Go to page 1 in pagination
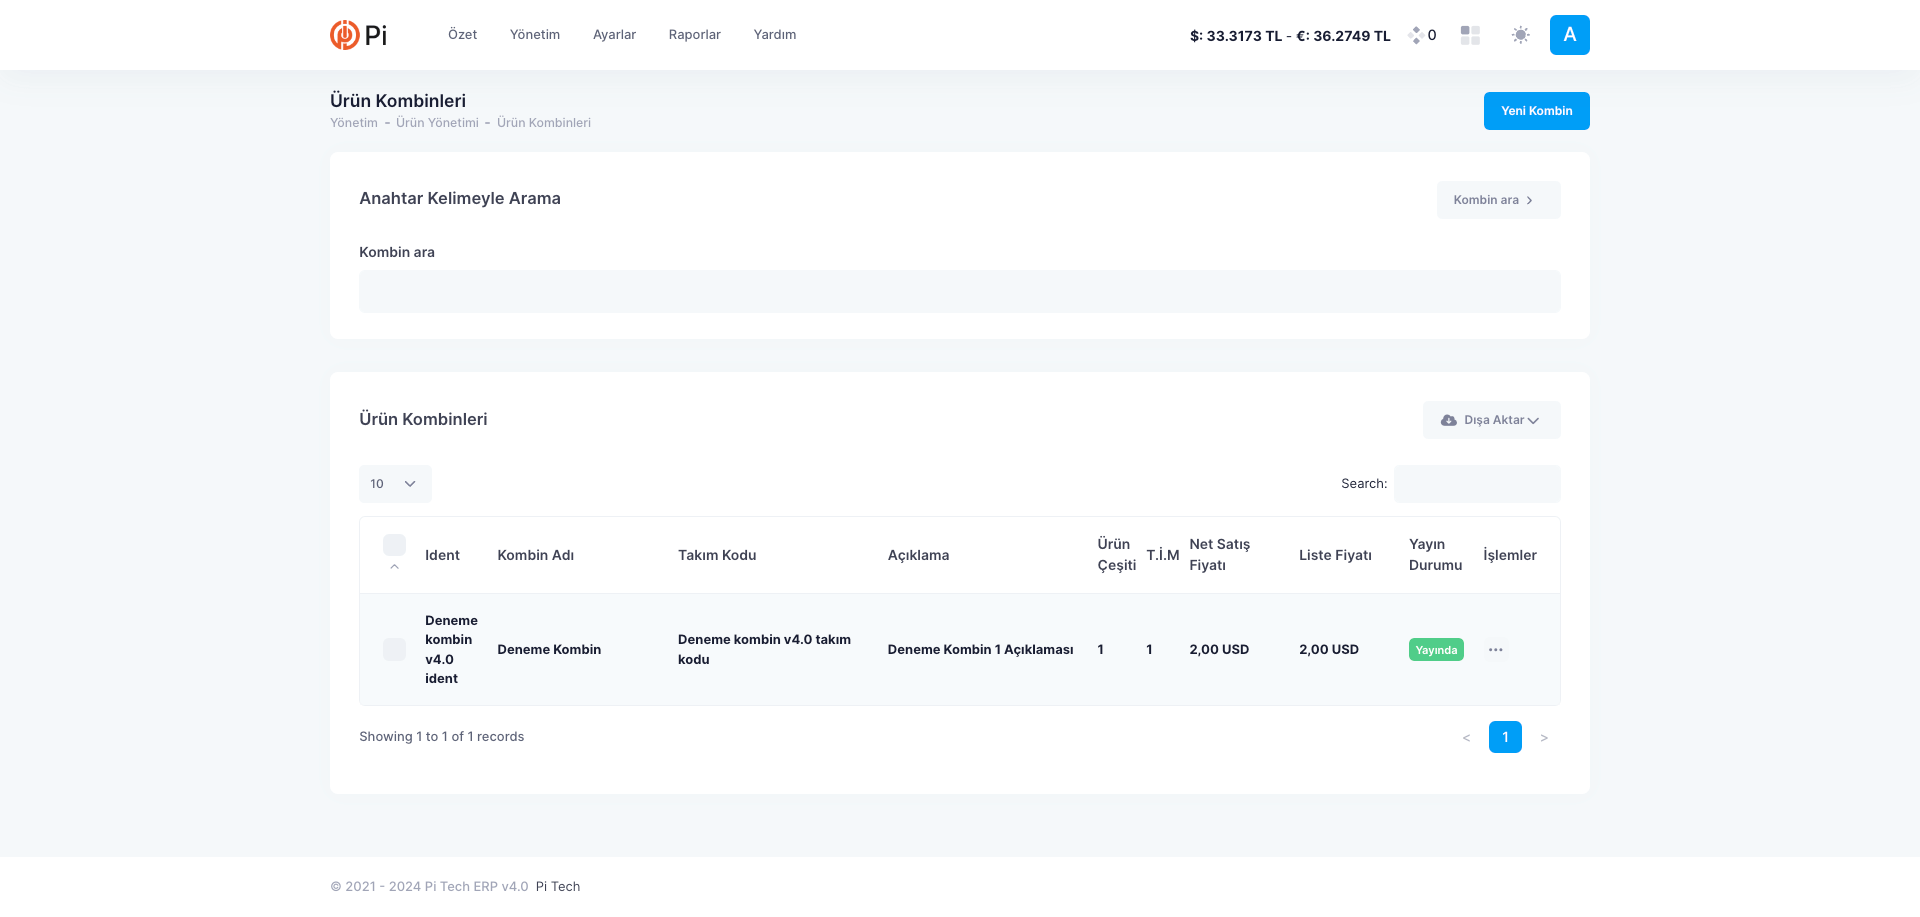Screen dimensions: 1920x917 click(x=1505, y=737)
